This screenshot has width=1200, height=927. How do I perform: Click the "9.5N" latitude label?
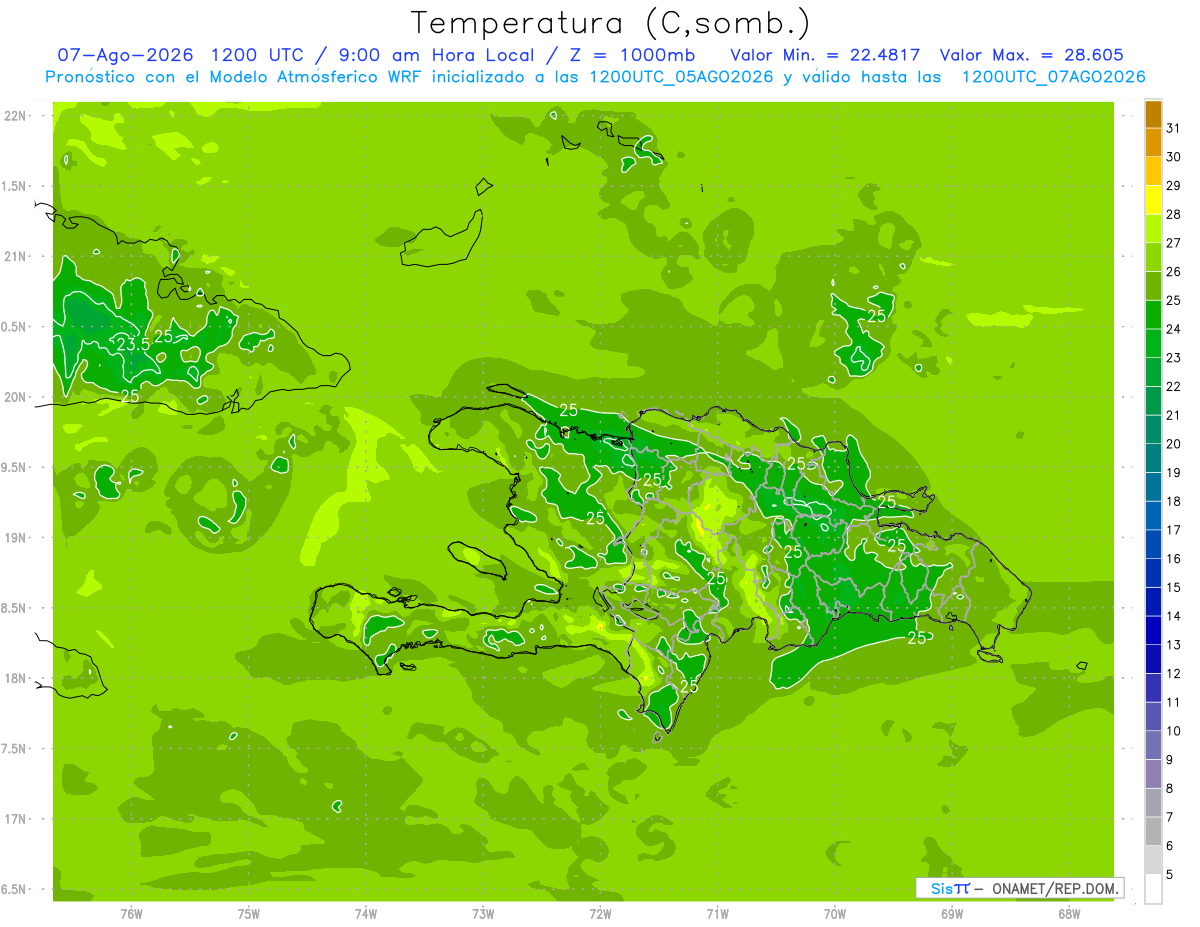[x=15, y=467]
